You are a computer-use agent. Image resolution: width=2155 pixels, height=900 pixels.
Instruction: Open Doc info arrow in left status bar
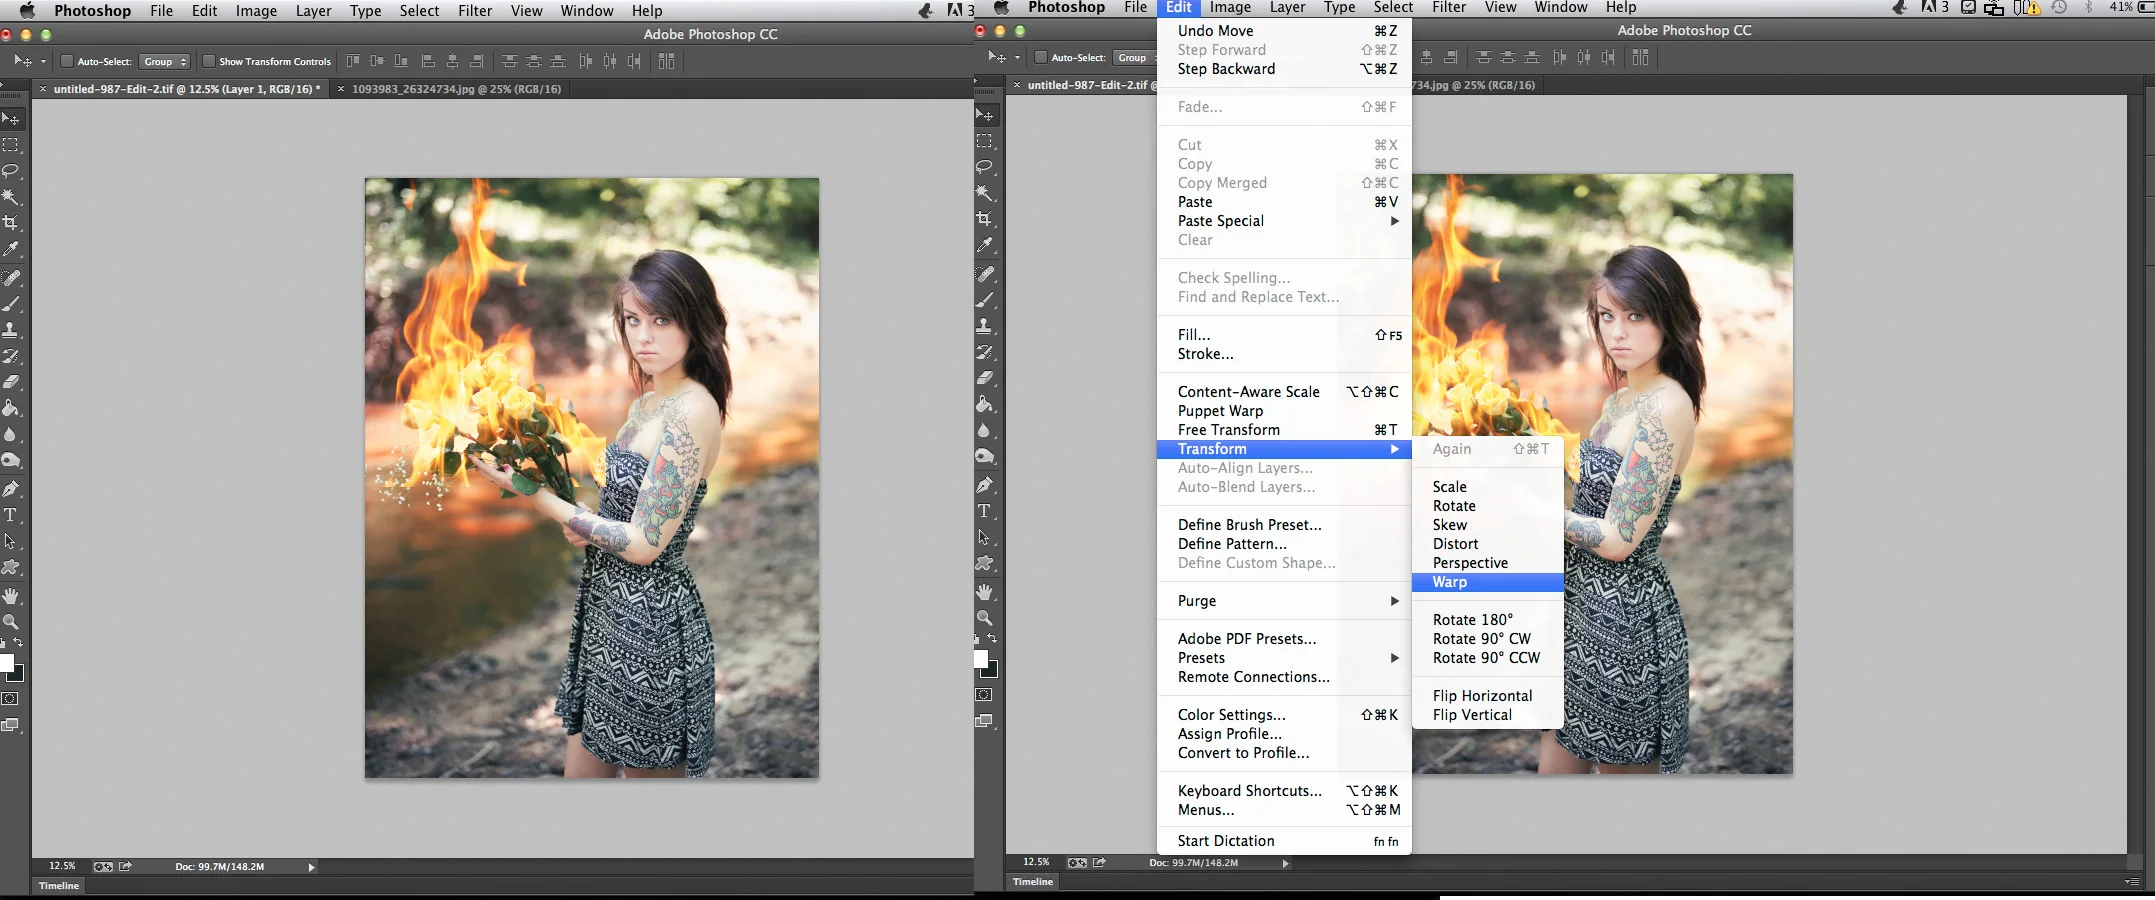pos(311,867)
